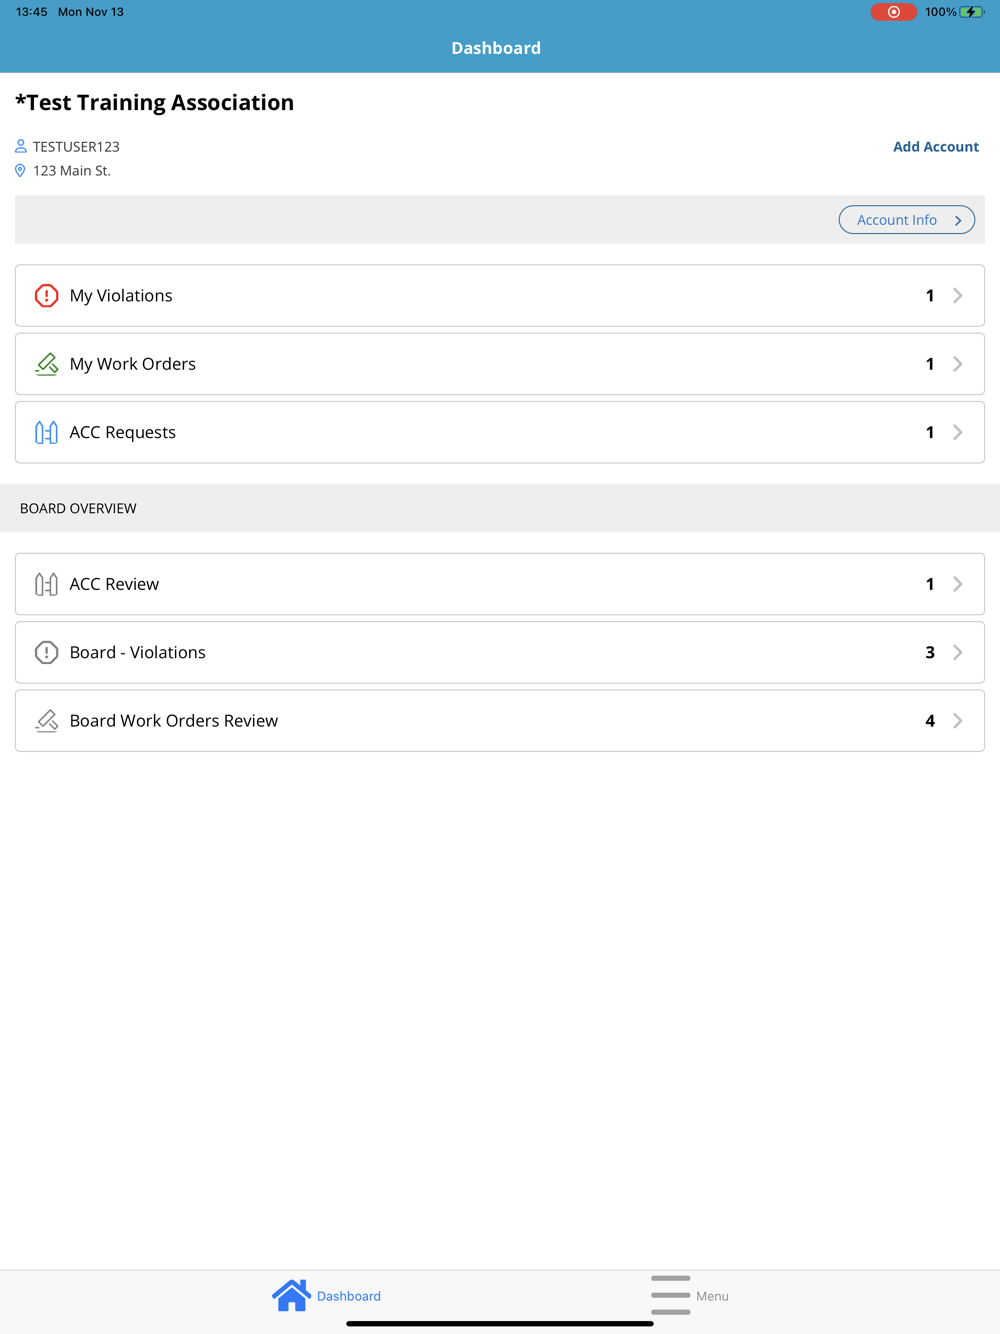Click the Board - Violations alert icon

tap(46, 652)
